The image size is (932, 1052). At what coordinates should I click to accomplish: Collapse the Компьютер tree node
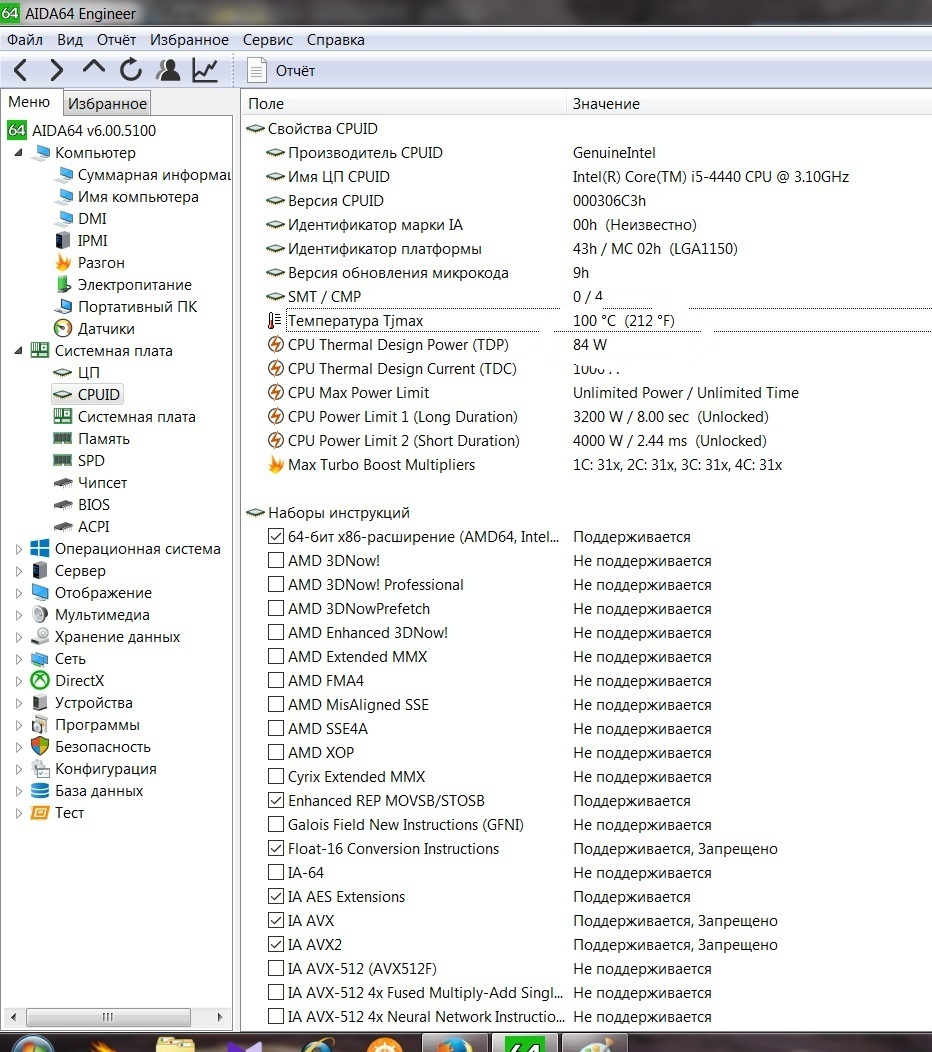[19, 153]
